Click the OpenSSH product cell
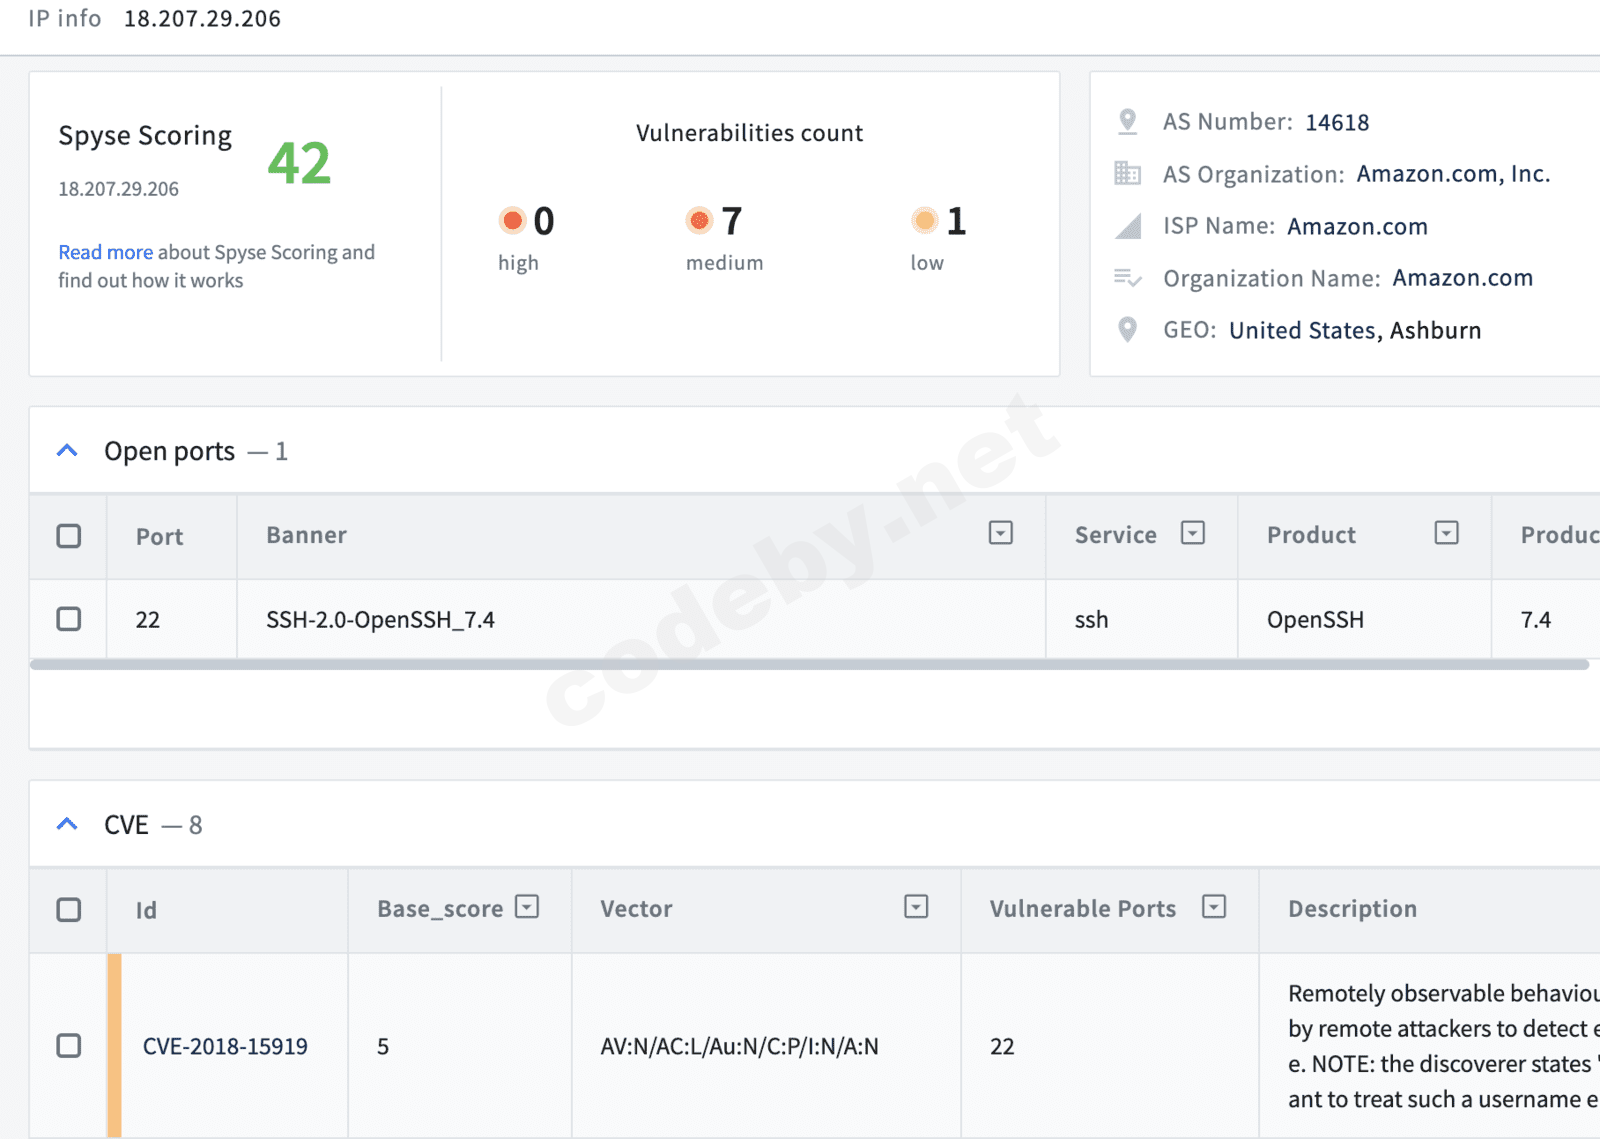Screen dimensions: 1600x1139 click(1364, 619)
